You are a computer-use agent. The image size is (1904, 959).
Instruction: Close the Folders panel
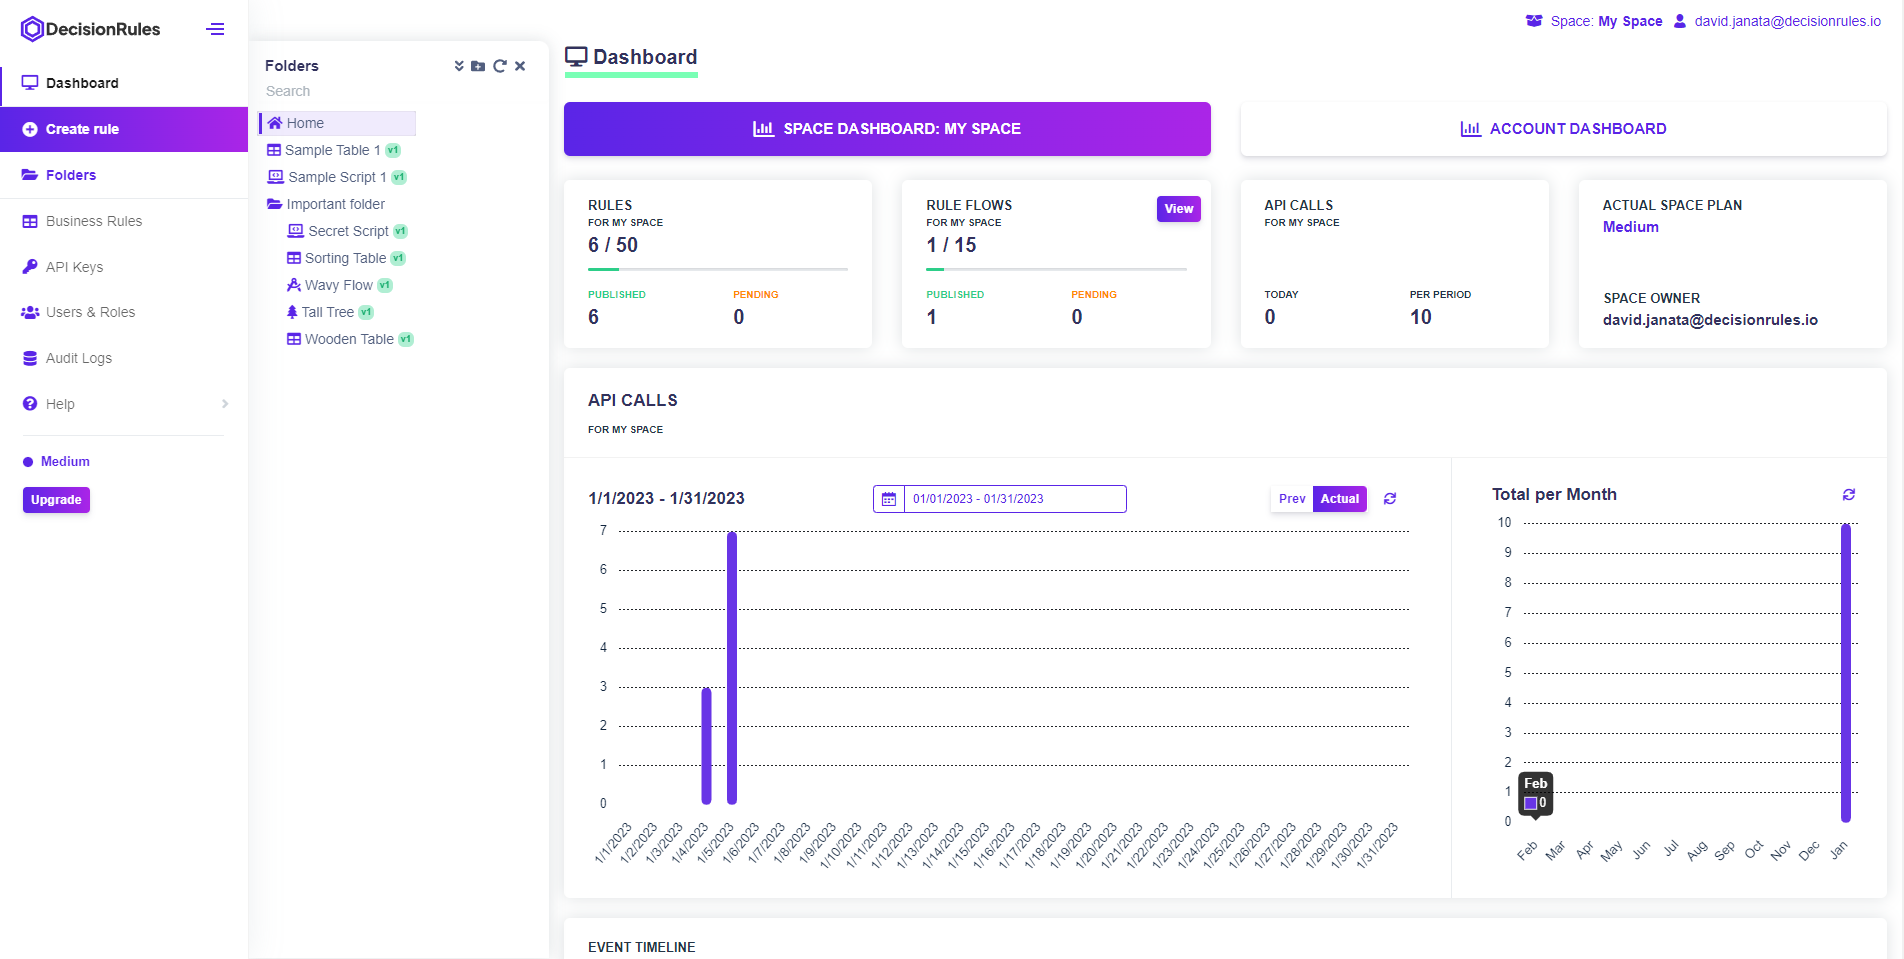520,66
